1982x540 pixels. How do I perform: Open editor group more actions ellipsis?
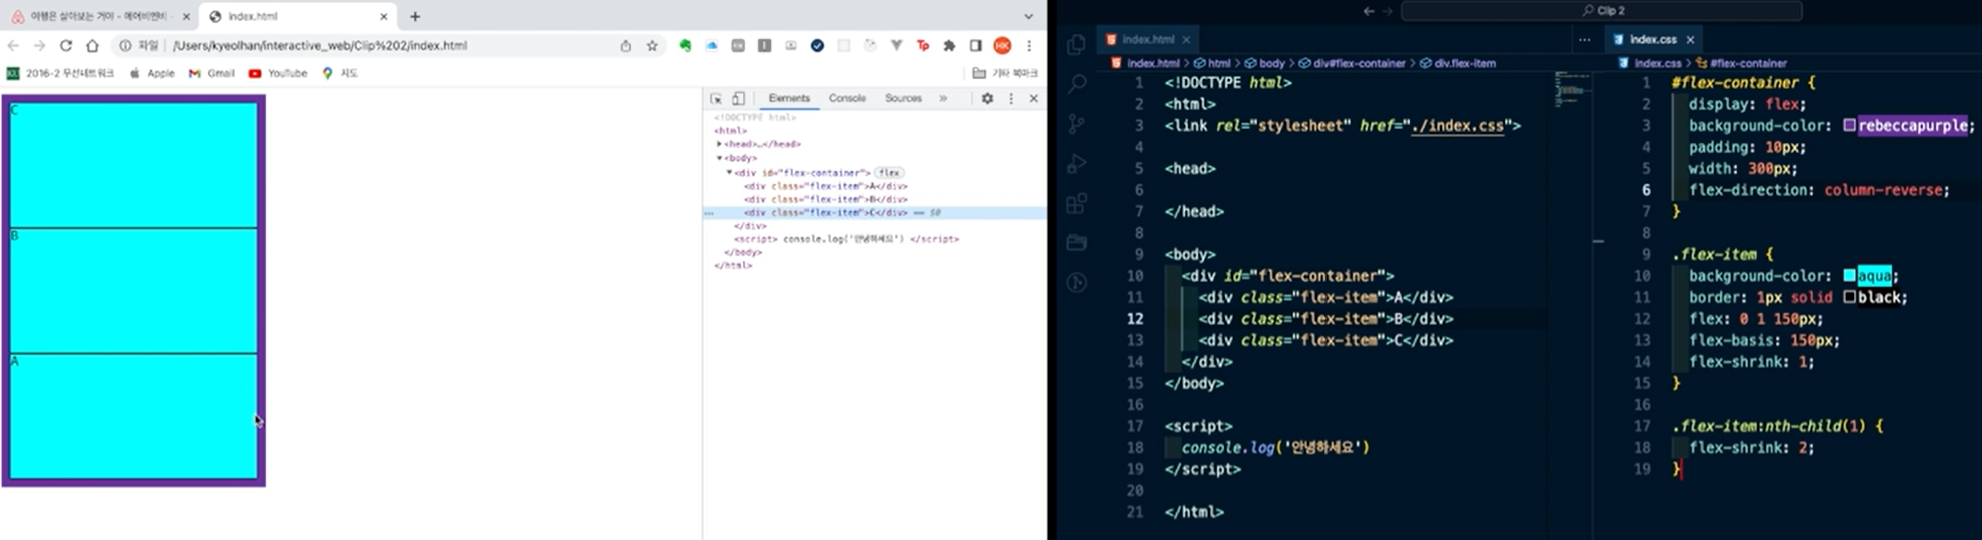coord(1584,40)
